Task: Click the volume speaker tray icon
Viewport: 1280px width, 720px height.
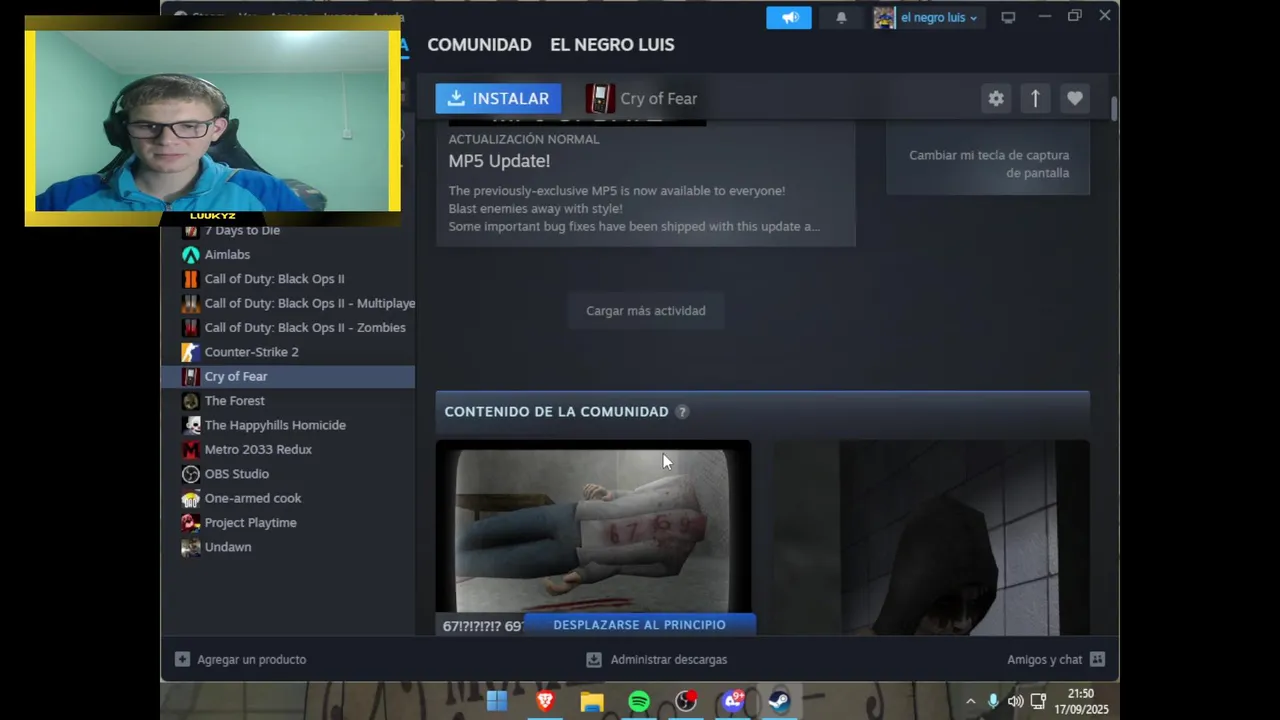Action: coord(1016,702)
